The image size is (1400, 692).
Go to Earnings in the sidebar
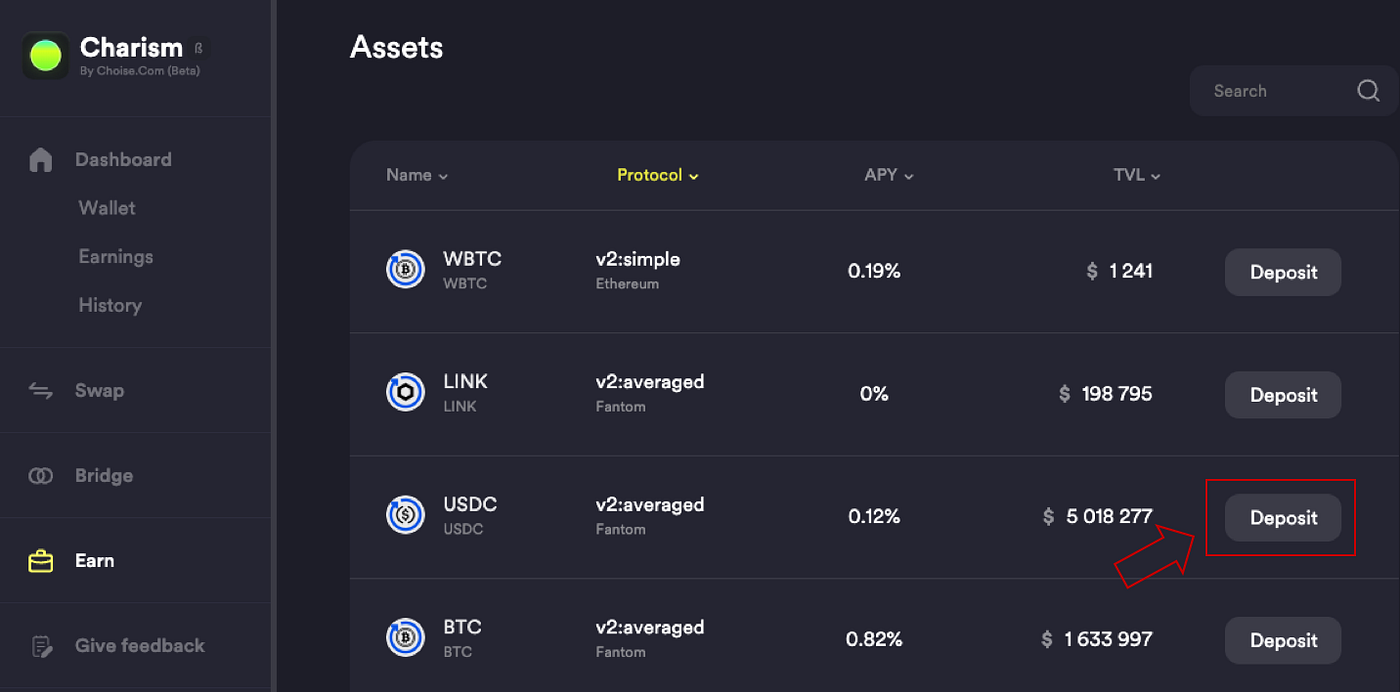click(x=116, y=257)
